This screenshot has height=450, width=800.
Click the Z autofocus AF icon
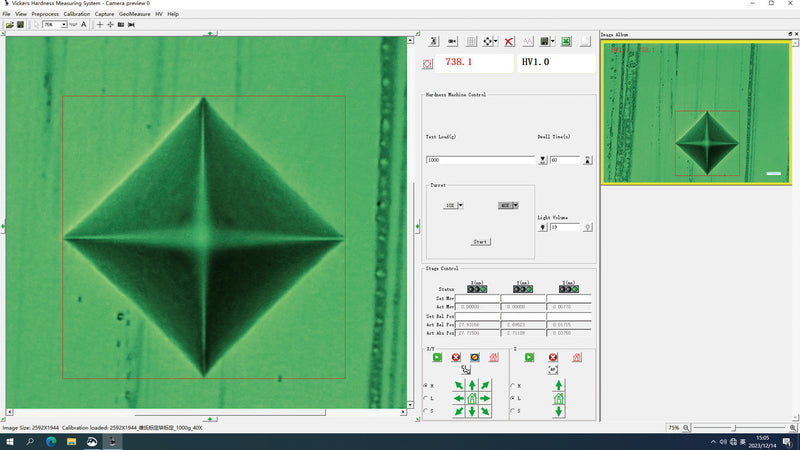[552, 369]
